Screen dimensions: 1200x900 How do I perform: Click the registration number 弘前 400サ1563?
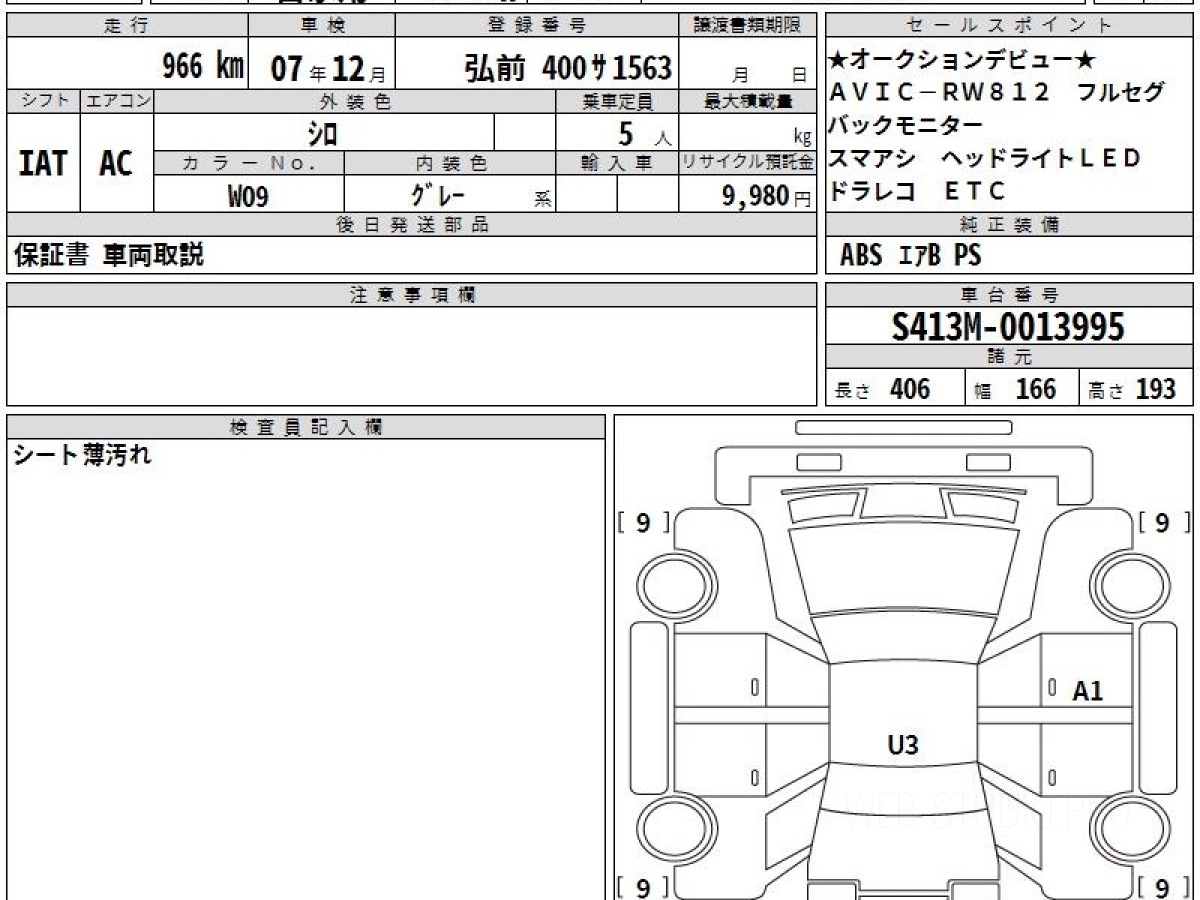pyautogui.click(x=567, y=68)
